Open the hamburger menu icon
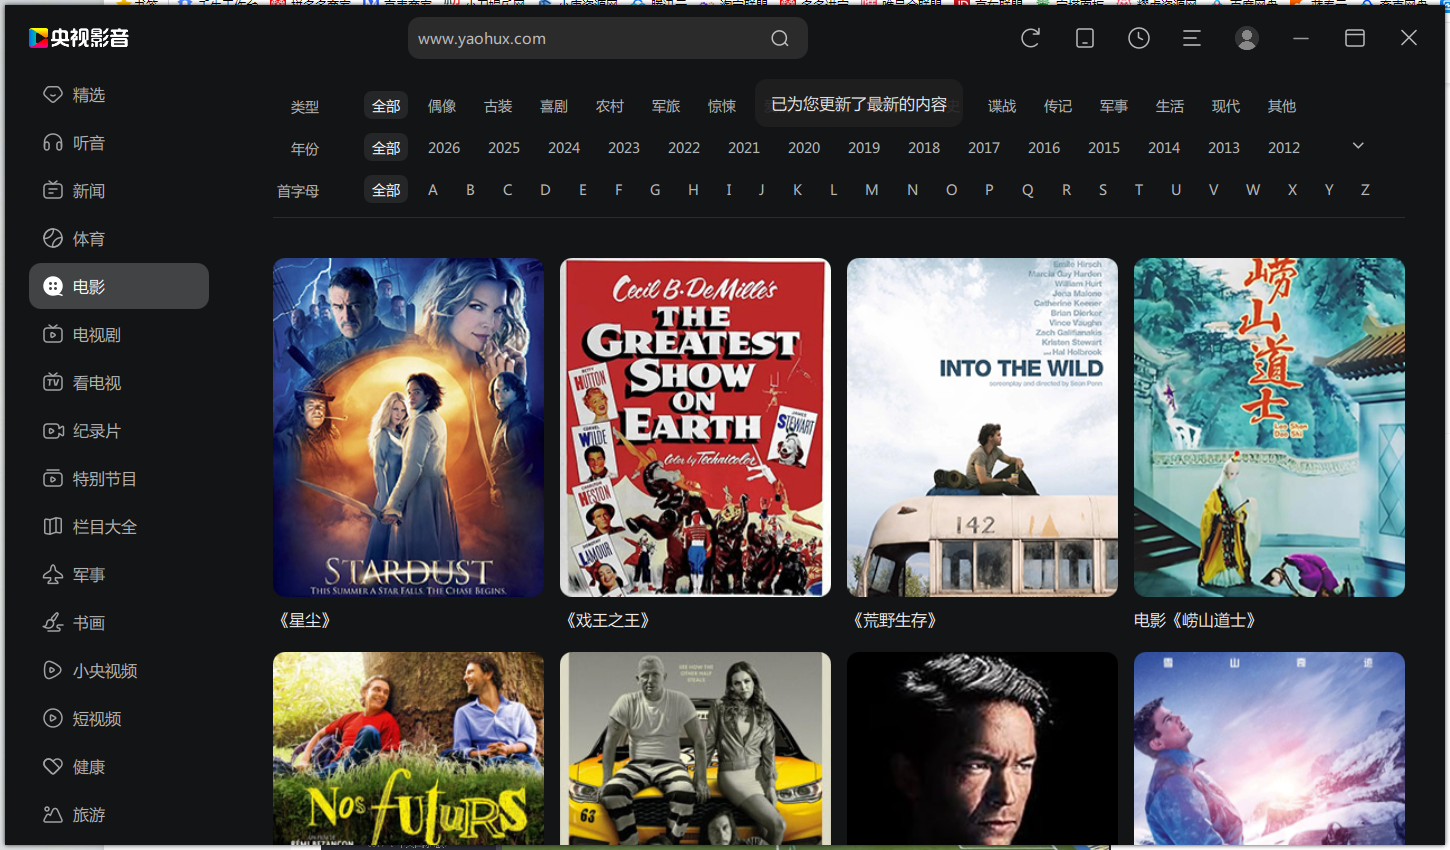1450x850 pixels. 1192,38
